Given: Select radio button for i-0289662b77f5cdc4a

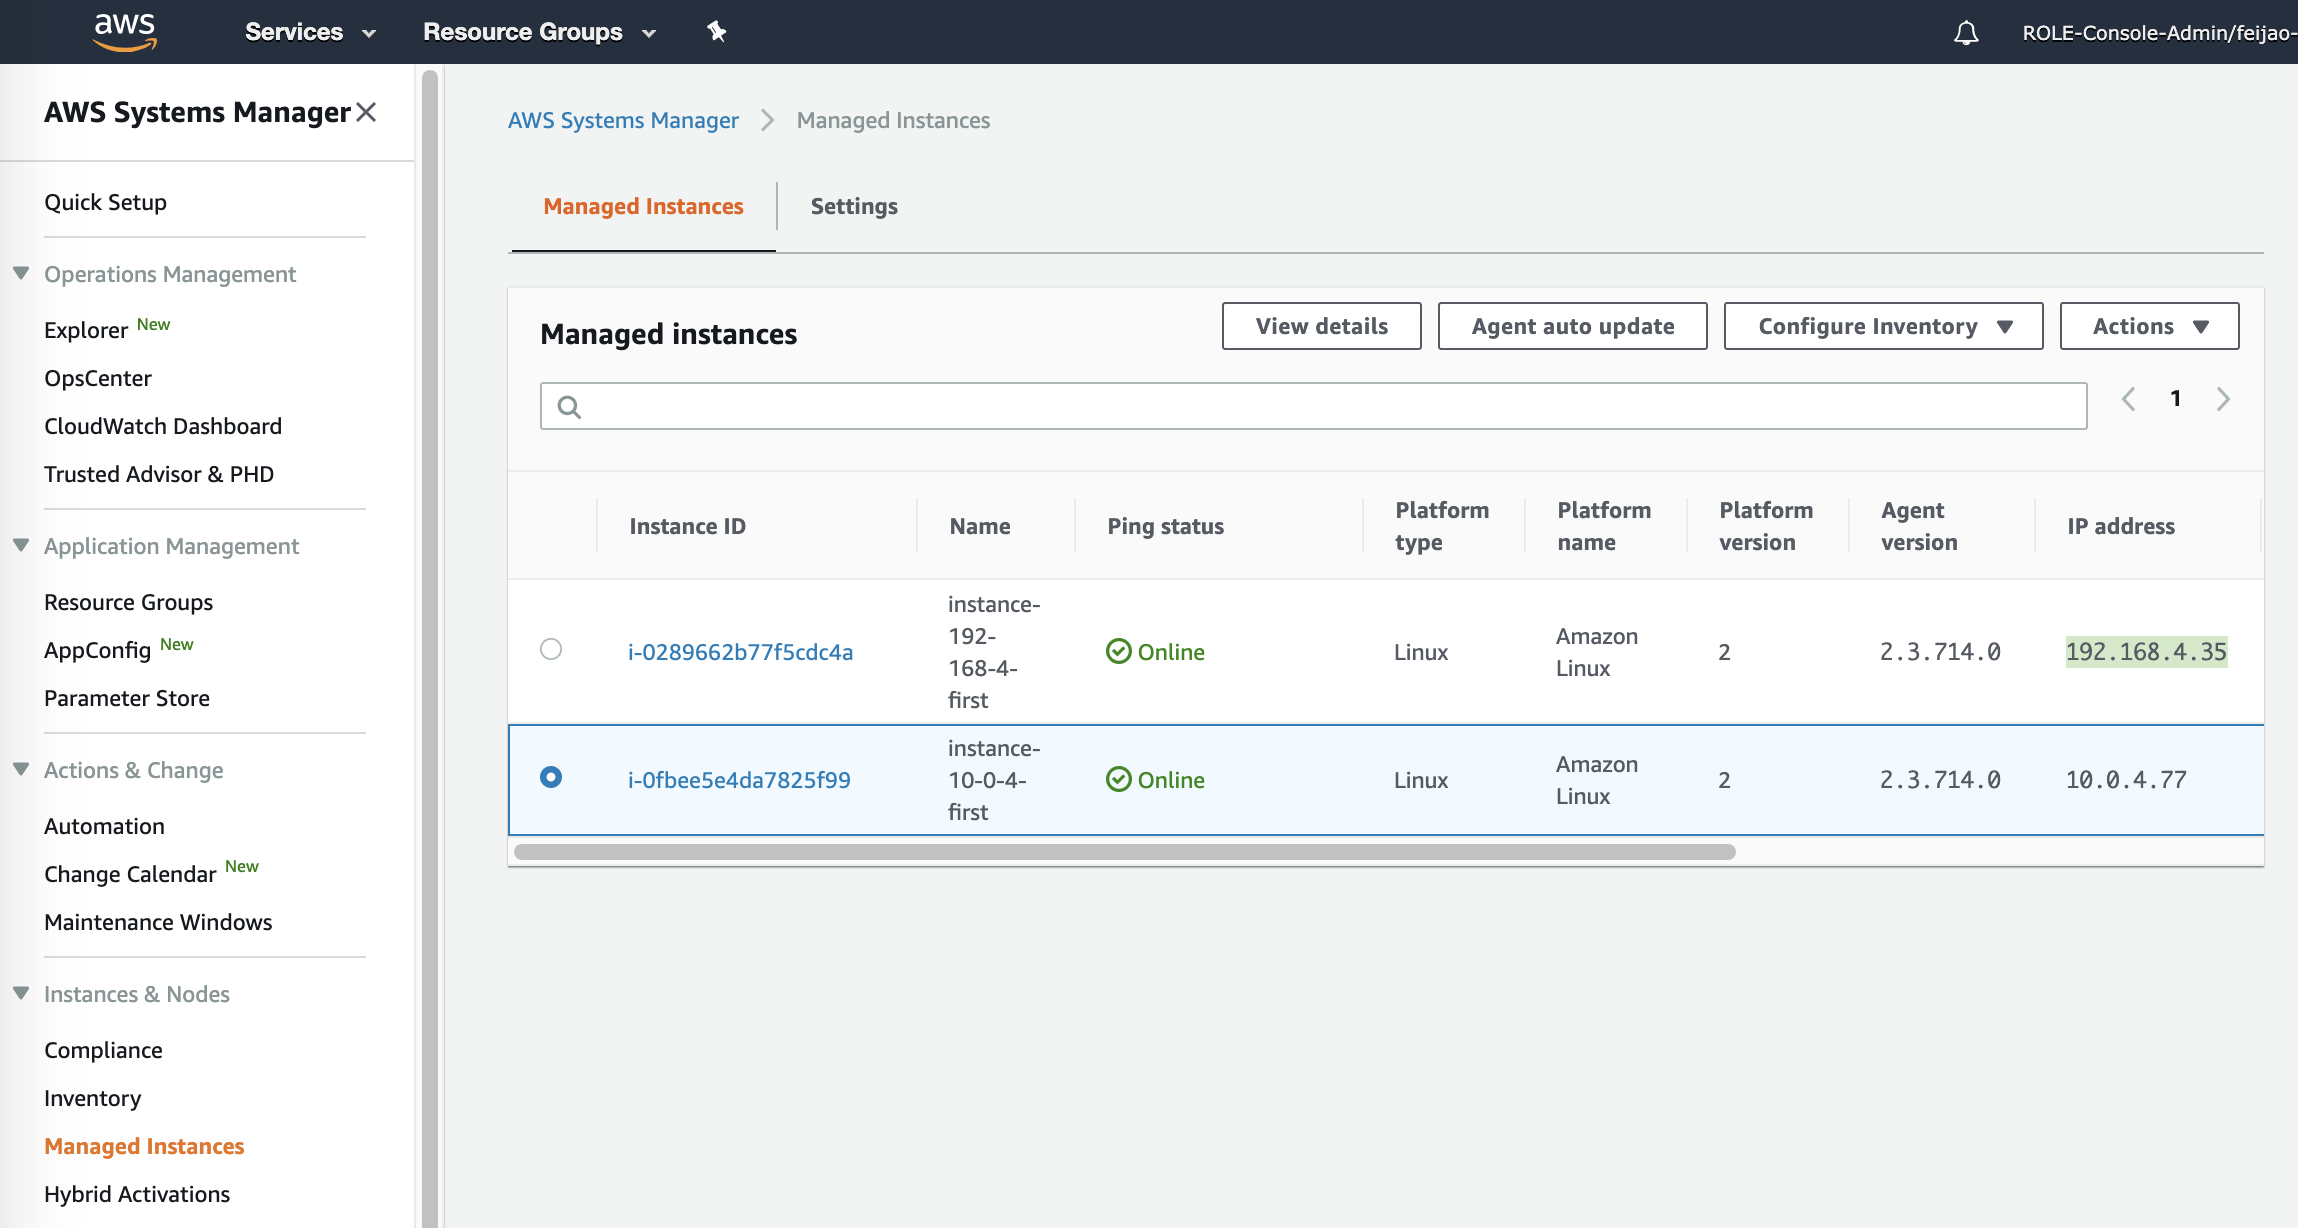Looking at the screenshot, I should 551,649.
